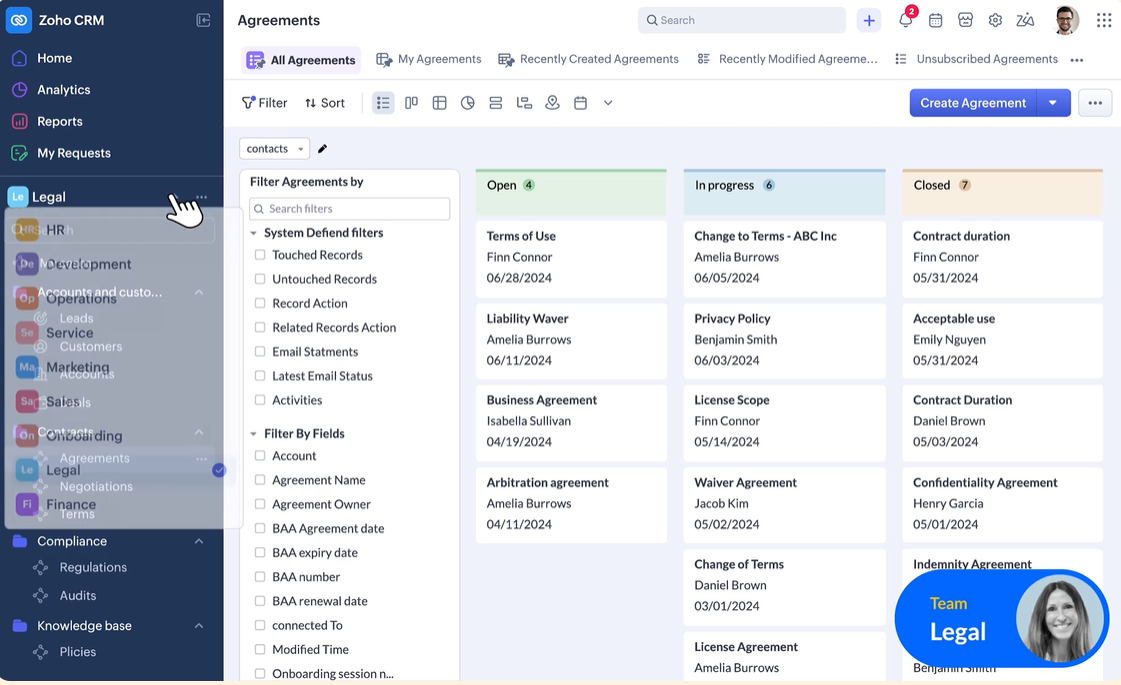Tick the Modified Time checkbox
The width and height of the screenshot is (1121, 685).
pos(260,649)
